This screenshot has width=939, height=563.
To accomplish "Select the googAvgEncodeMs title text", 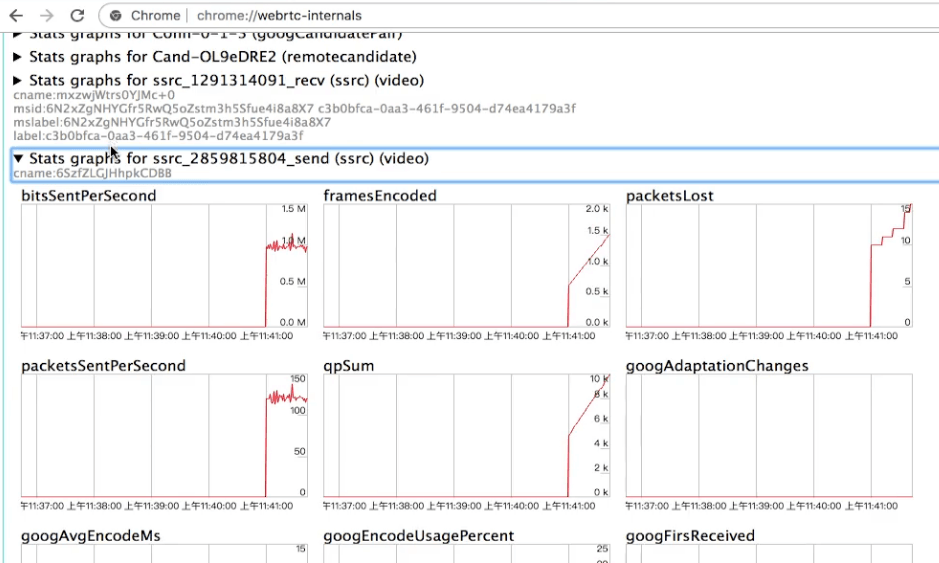I will (x=91, y=535).
